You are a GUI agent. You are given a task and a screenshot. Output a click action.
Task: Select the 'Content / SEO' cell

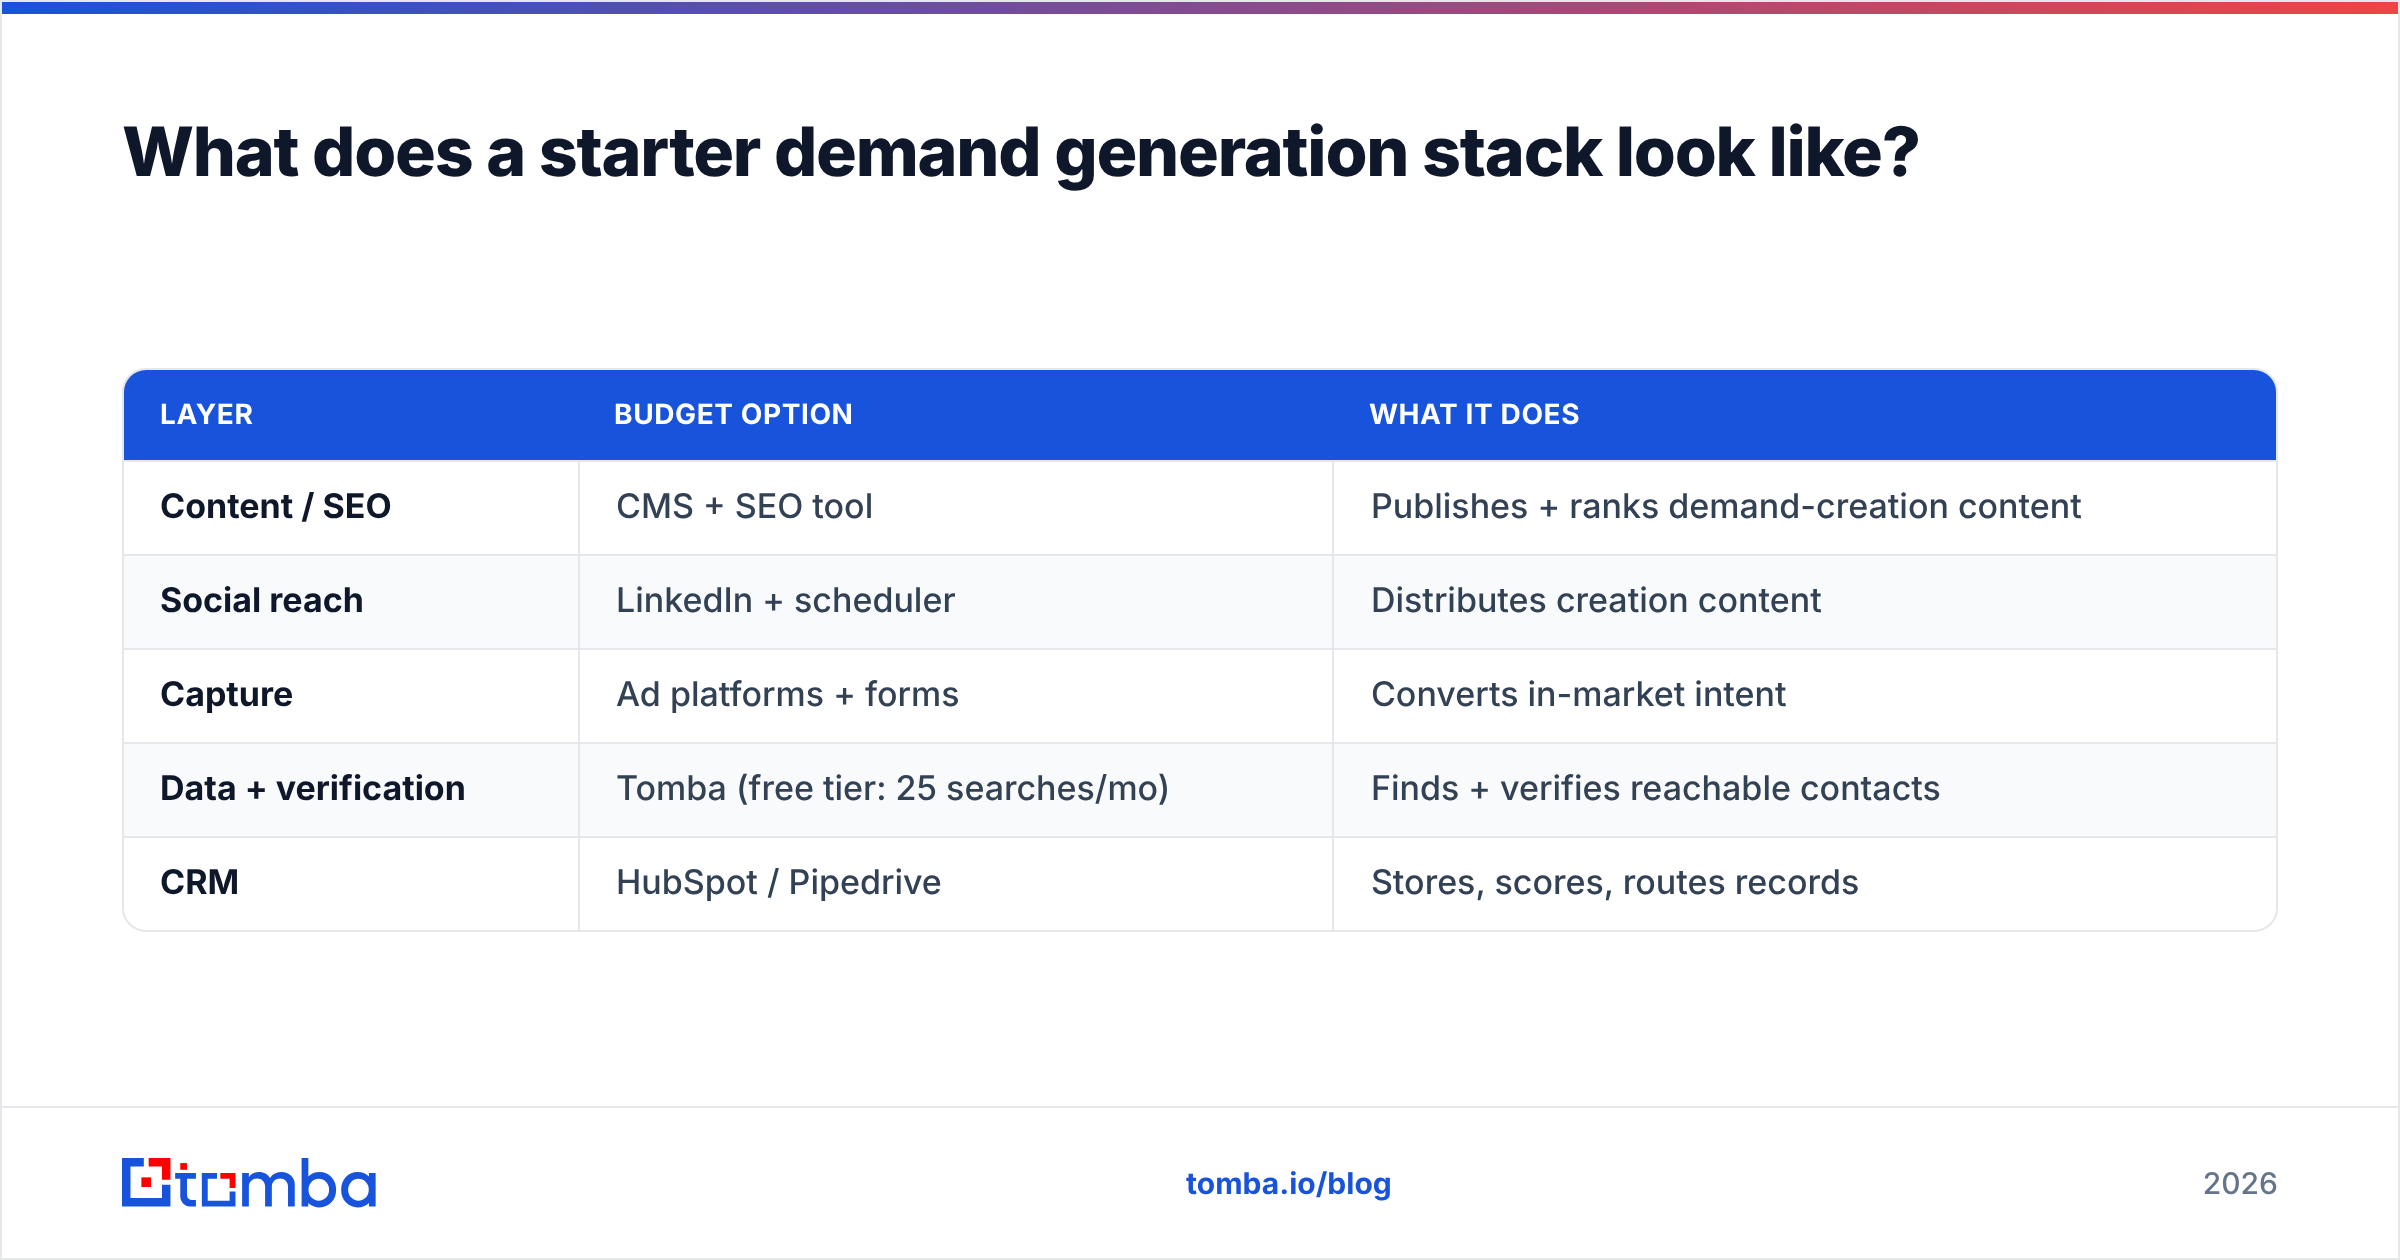[351, 507]
